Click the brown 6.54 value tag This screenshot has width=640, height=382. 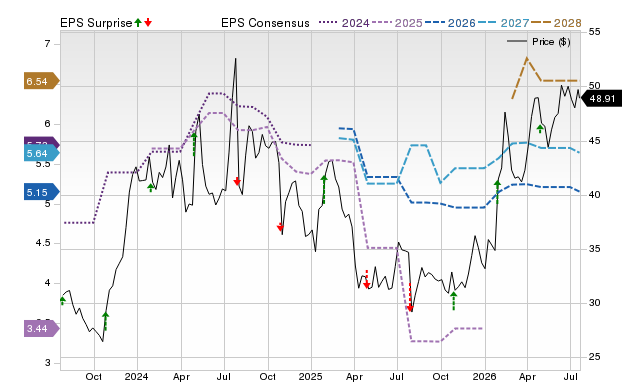41,81
